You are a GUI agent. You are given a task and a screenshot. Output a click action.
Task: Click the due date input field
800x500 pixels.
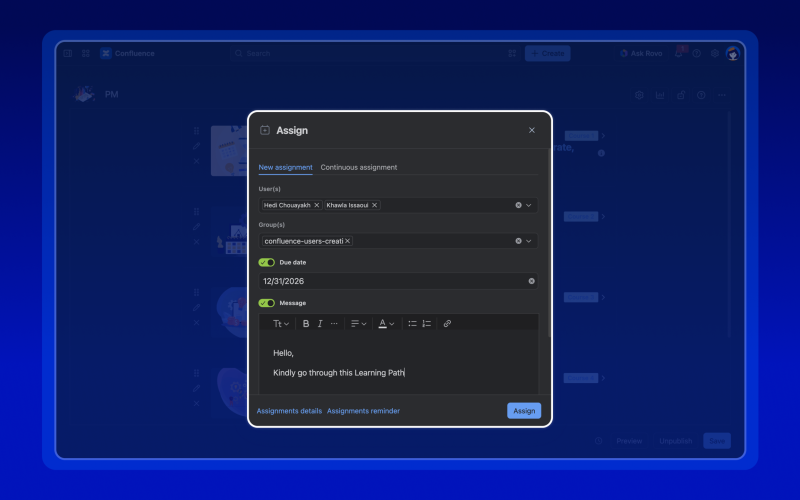coord(398,281)
